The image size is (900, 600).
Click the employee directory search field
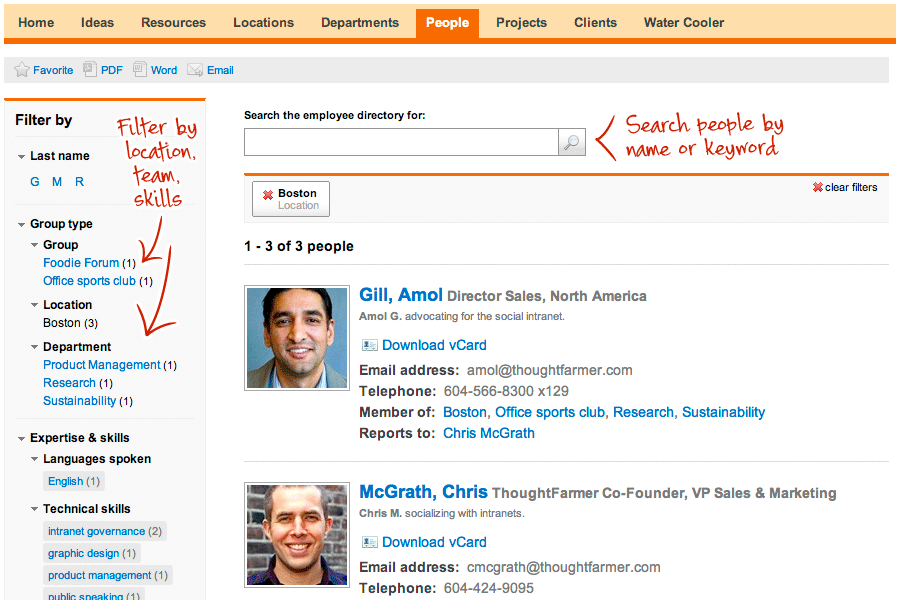(x=400, y=142)
